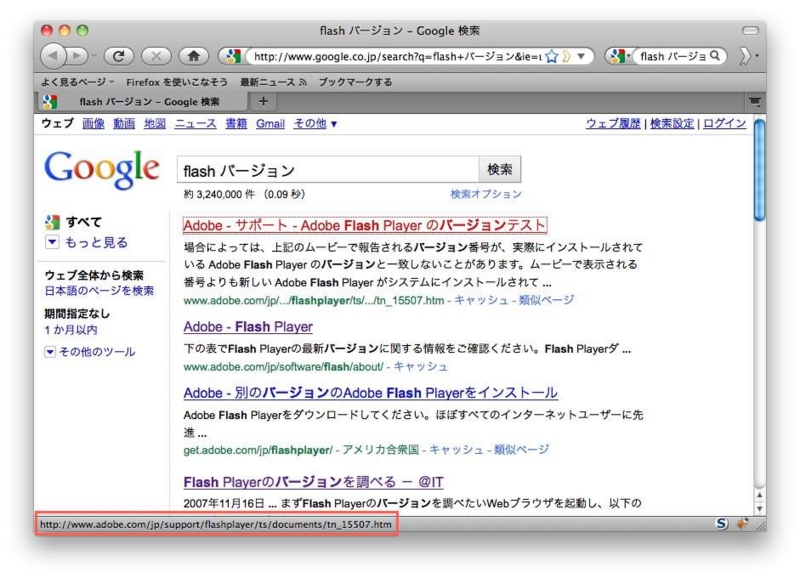Open cached キャッシュ link for tn_15507.htm result
Screen dimensions: 800x578
[x=481, y=300]
